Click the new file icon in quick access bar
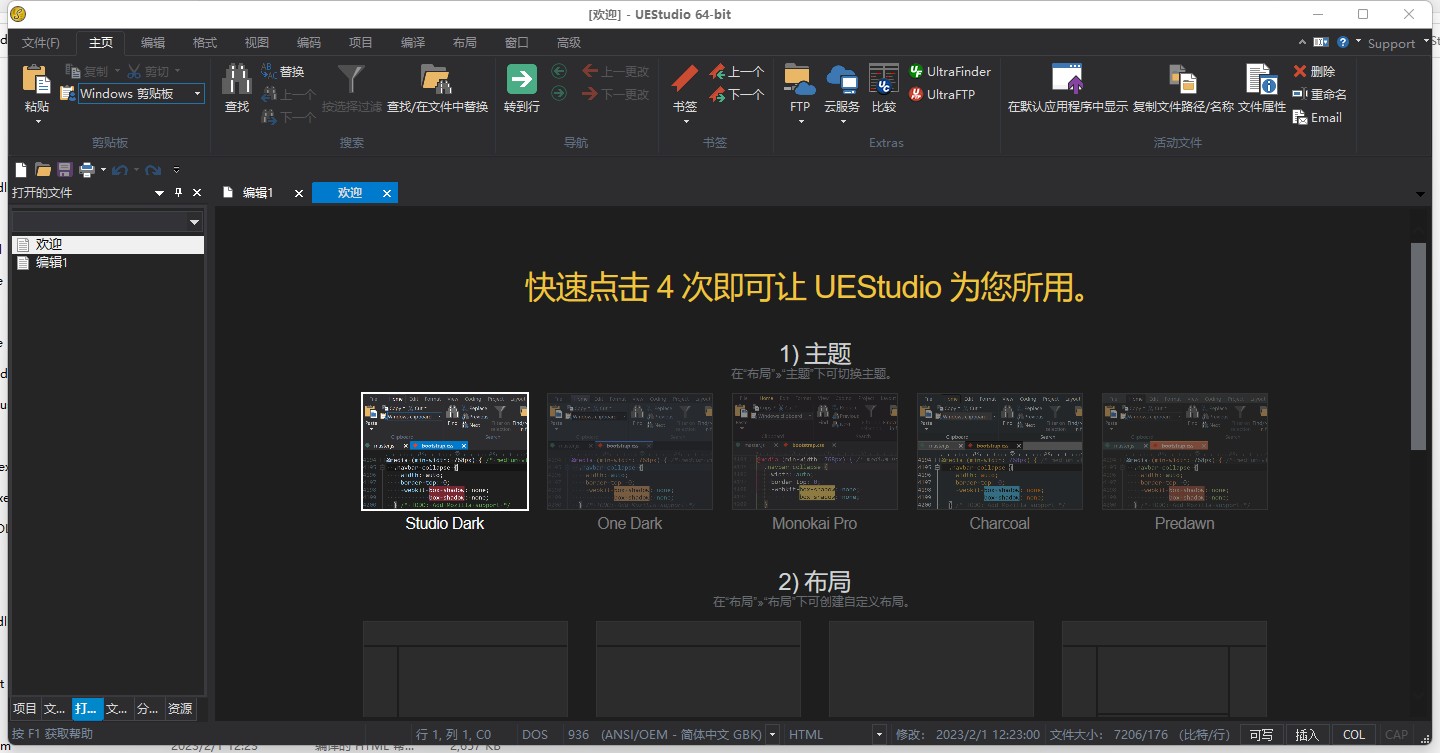 tap(21, 170)
